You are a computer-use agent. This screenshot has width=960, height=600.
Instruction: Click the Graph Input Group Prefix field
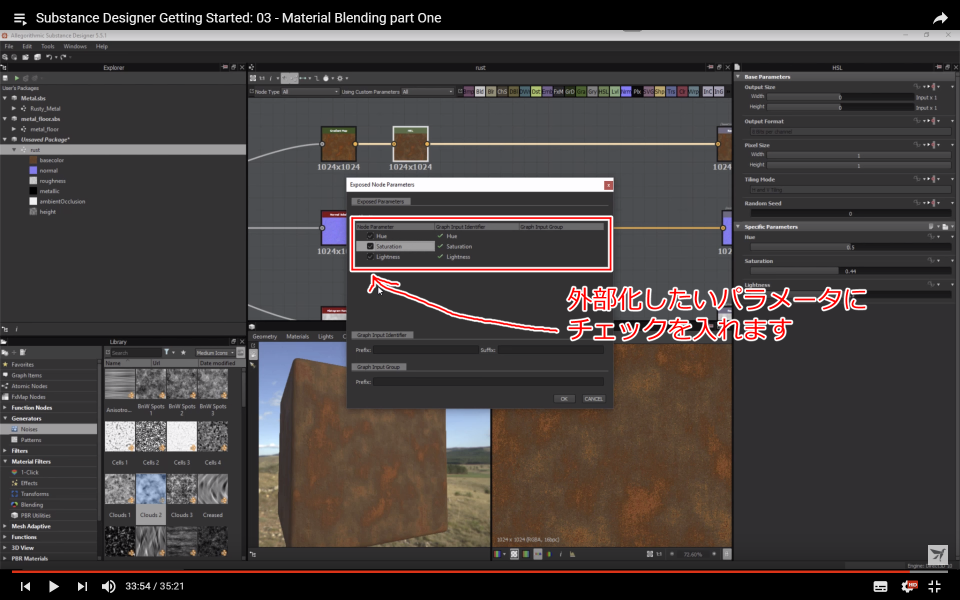[489, 381]
